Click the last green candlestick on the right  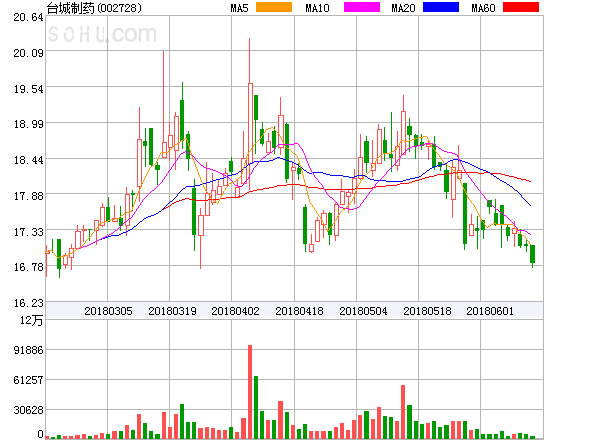532,254
